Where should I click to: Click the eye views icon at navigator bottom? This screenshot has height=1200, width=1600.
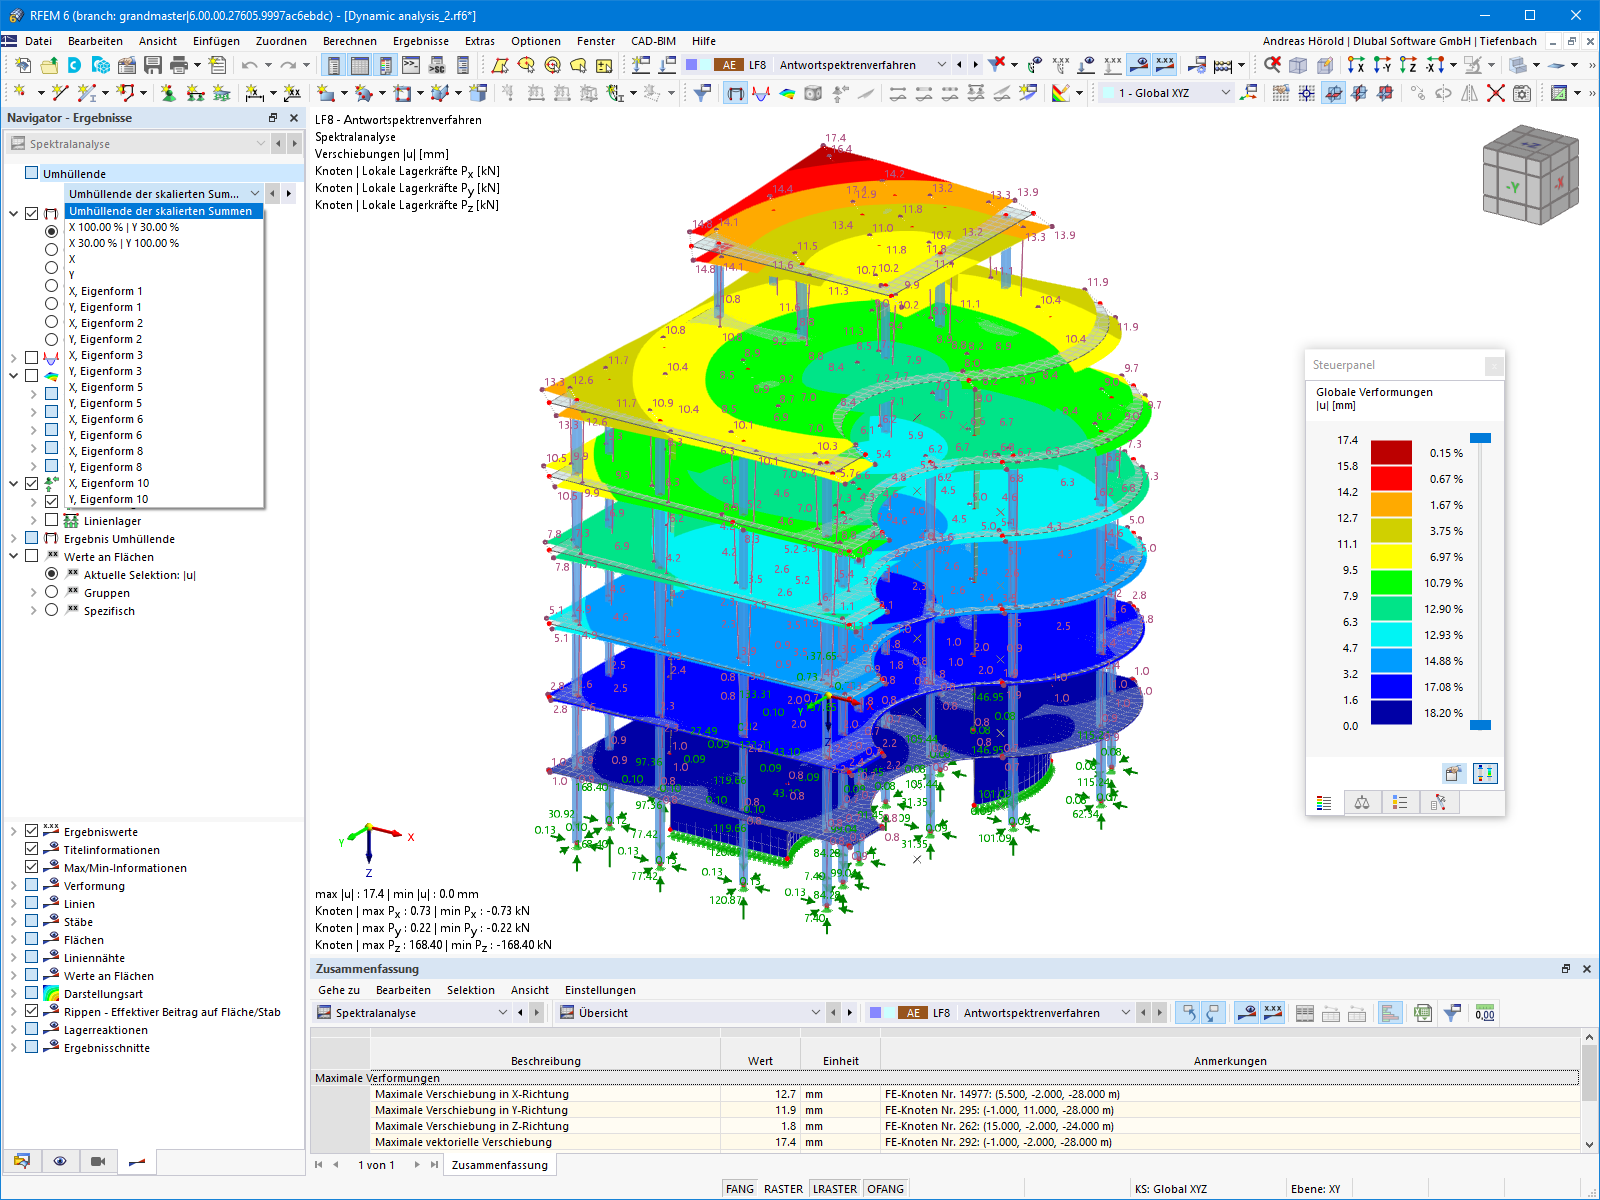[60, 1161]
